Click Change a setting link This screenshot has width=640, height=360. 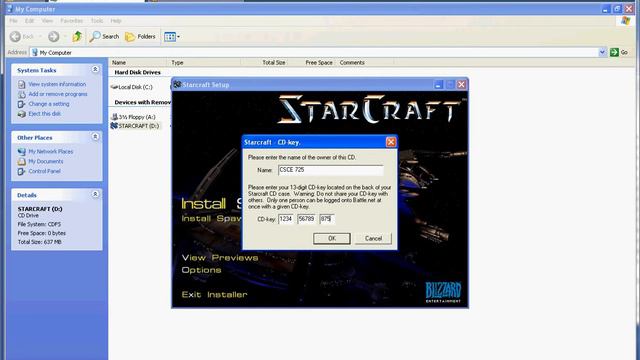coord(49,104)
